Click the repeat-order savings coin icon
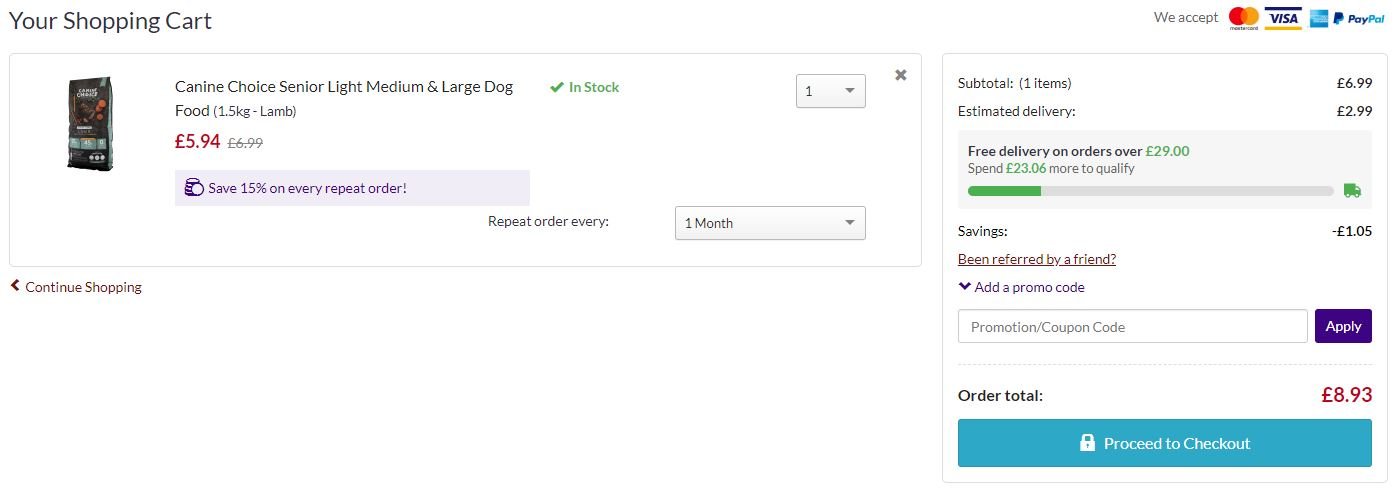1395x491 pixels. pyautogui.click(x=194, y=187)
